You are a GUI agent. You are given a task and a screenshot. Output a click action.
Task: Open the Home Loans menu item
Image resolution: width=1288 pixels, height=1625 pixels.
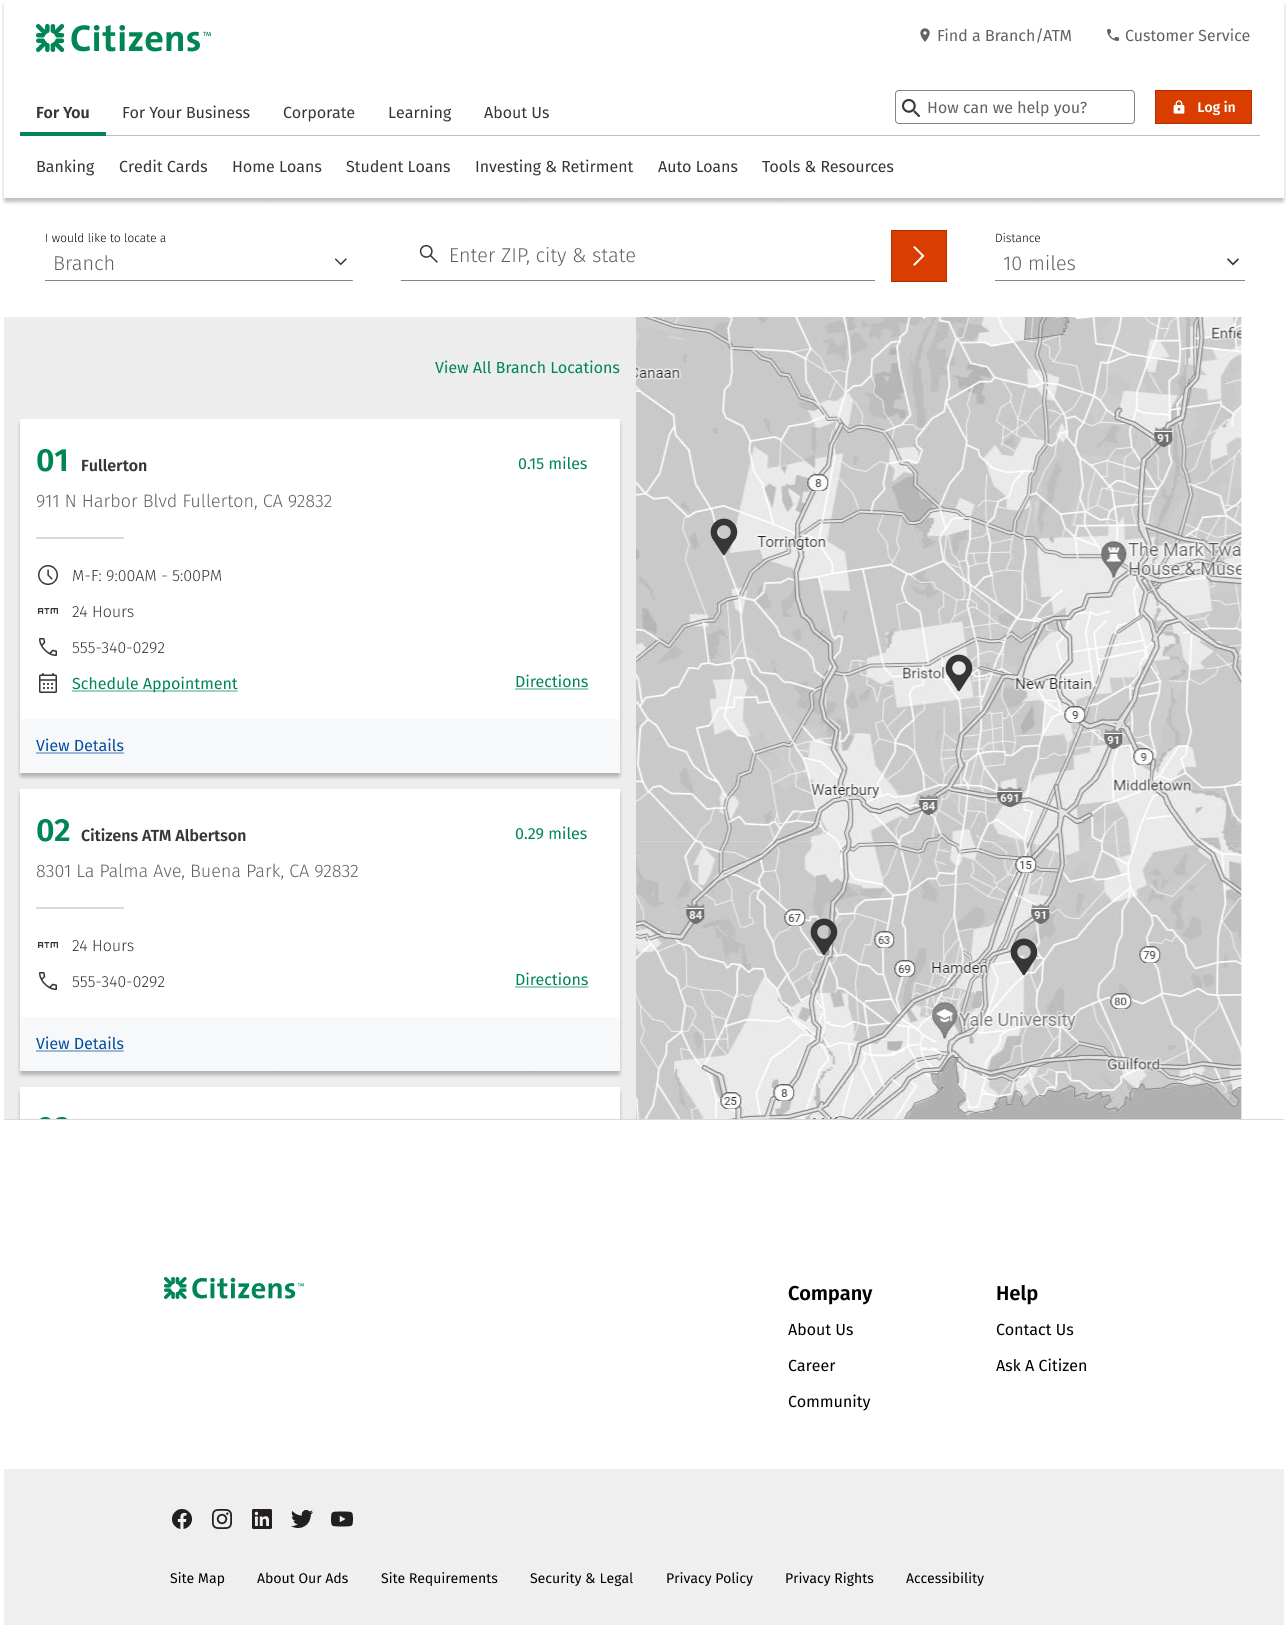[277, 167]
